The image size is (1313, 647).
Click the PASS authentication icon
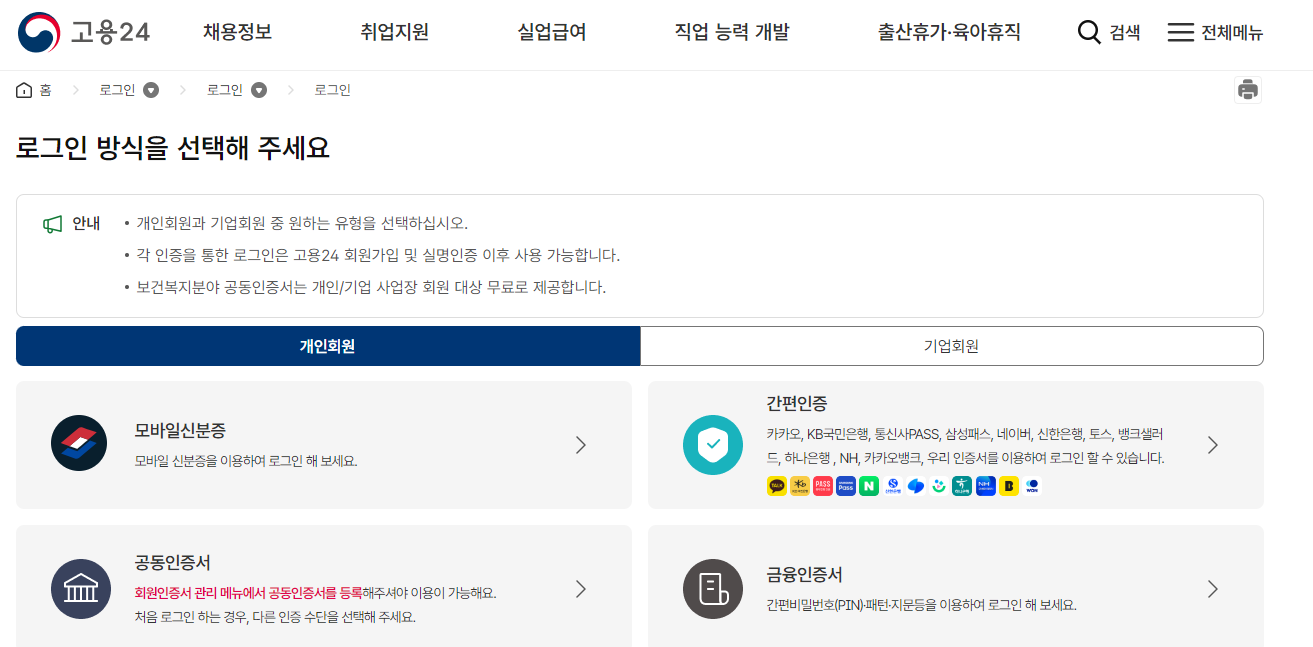[x=822, y=486]
